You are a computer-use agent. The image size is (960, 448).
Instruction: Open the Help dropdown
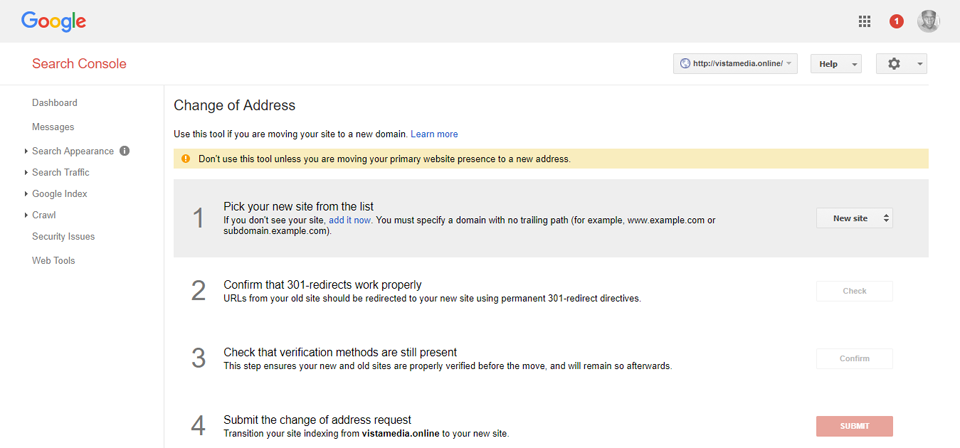click(x=835, y=64)
